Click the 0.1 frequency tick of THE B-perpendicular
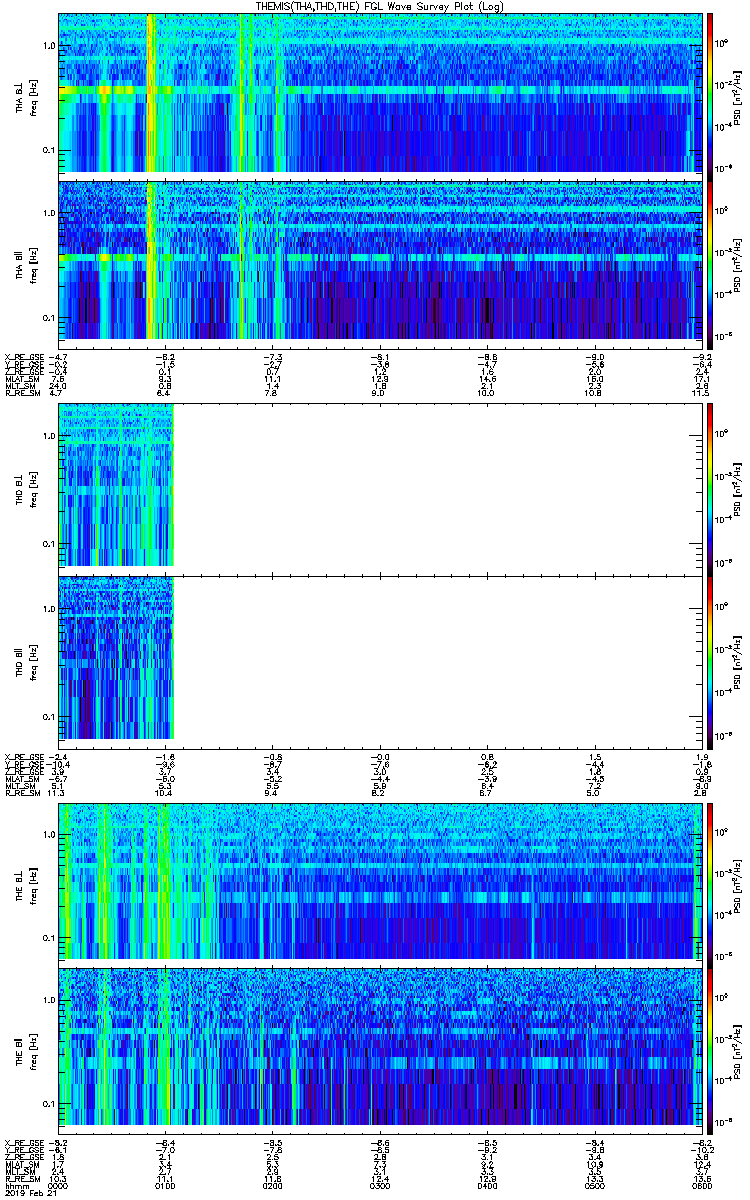This screenshot has height=1200, width=750. tap(49, 937)
